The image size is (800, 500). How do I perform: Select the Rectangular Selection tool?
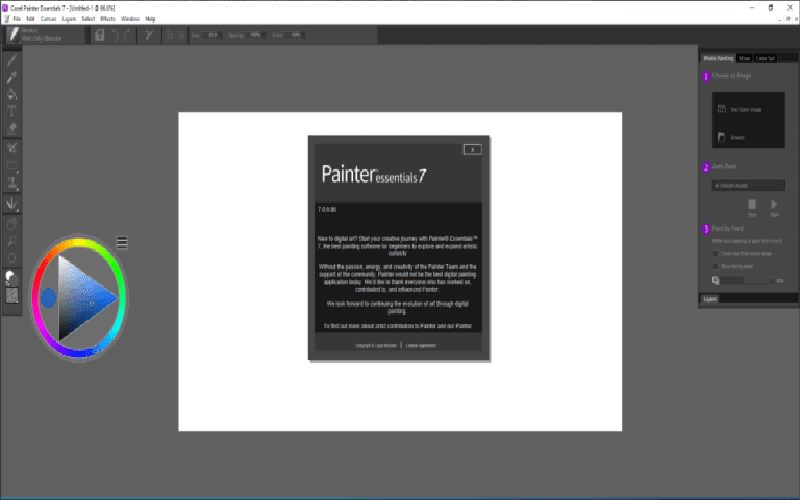click(x=12, y=165)
